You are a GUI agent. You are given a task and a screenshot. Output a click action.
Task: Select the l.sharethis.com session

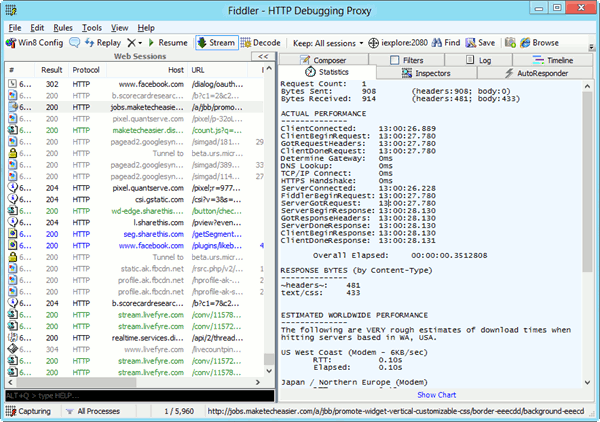click(135, 223)
